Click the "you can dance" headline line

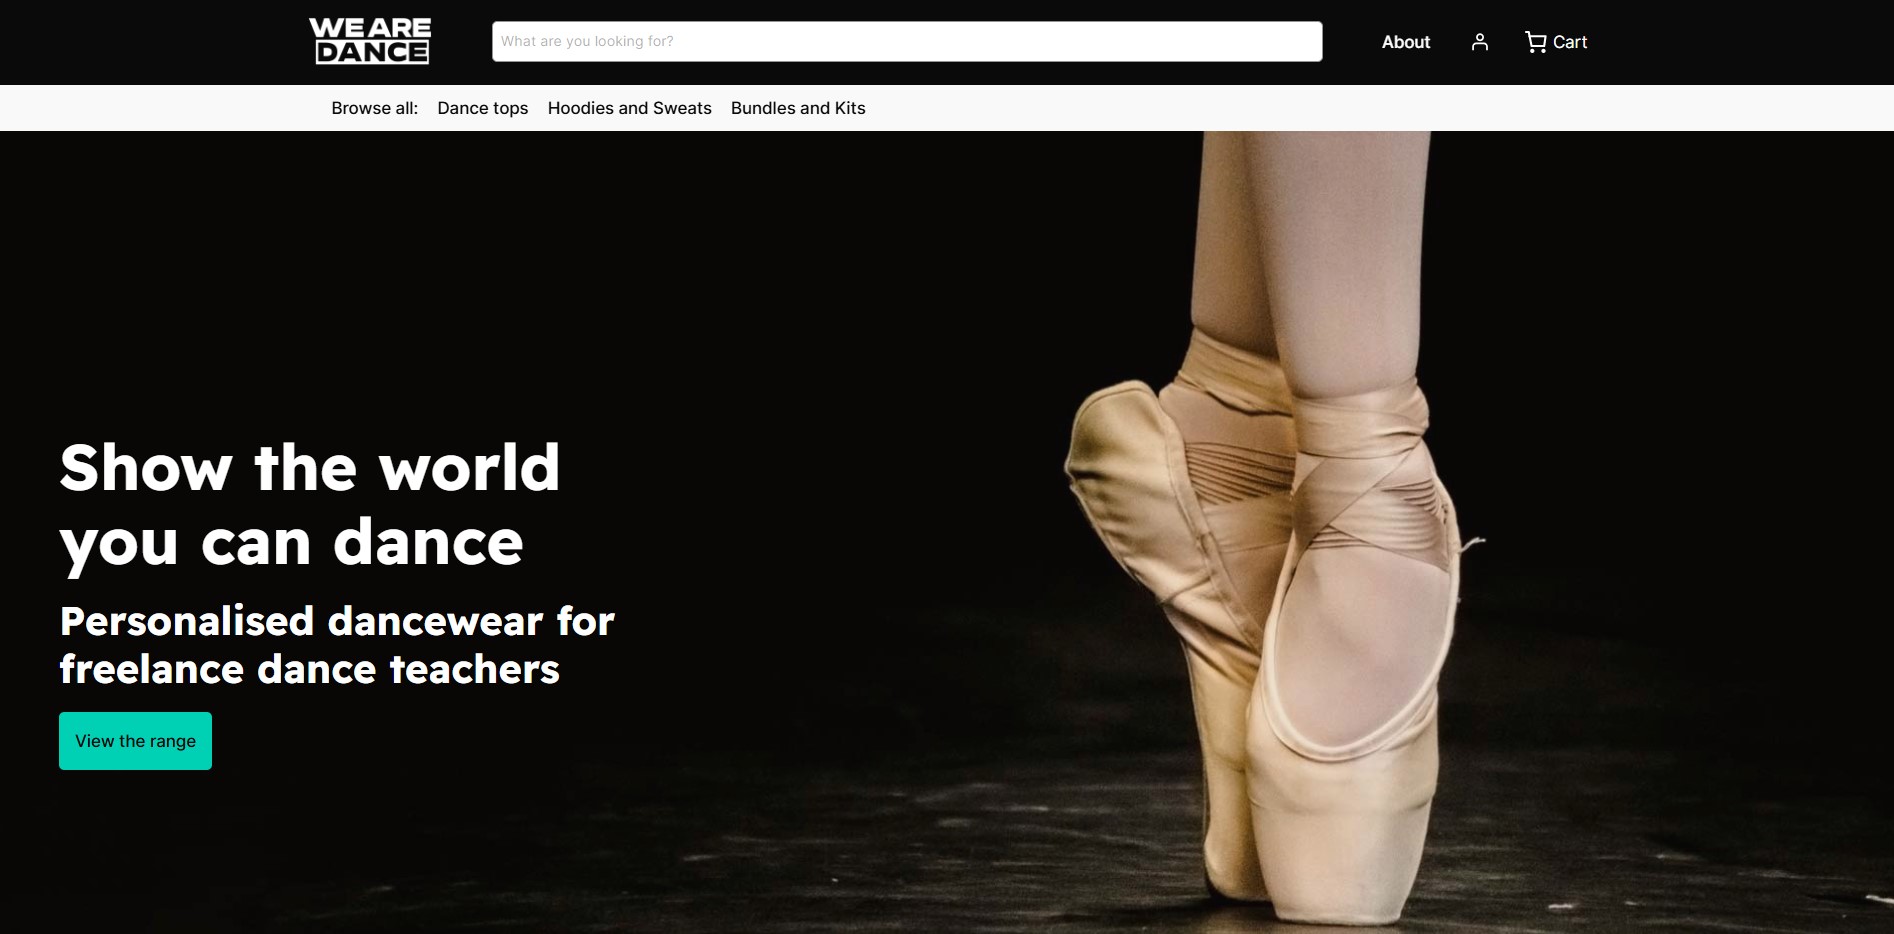pyautogui.click(x=291, y=543)
